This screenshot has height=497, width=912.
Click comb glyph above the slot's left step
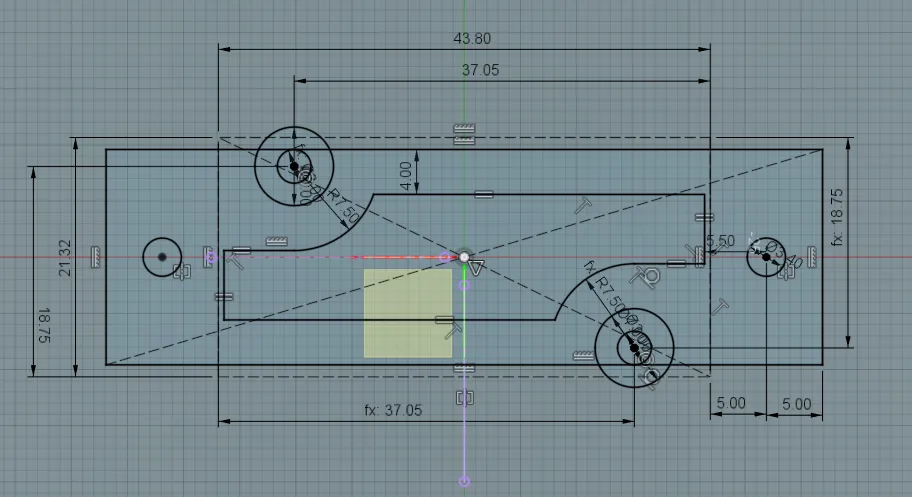[276, 241]
